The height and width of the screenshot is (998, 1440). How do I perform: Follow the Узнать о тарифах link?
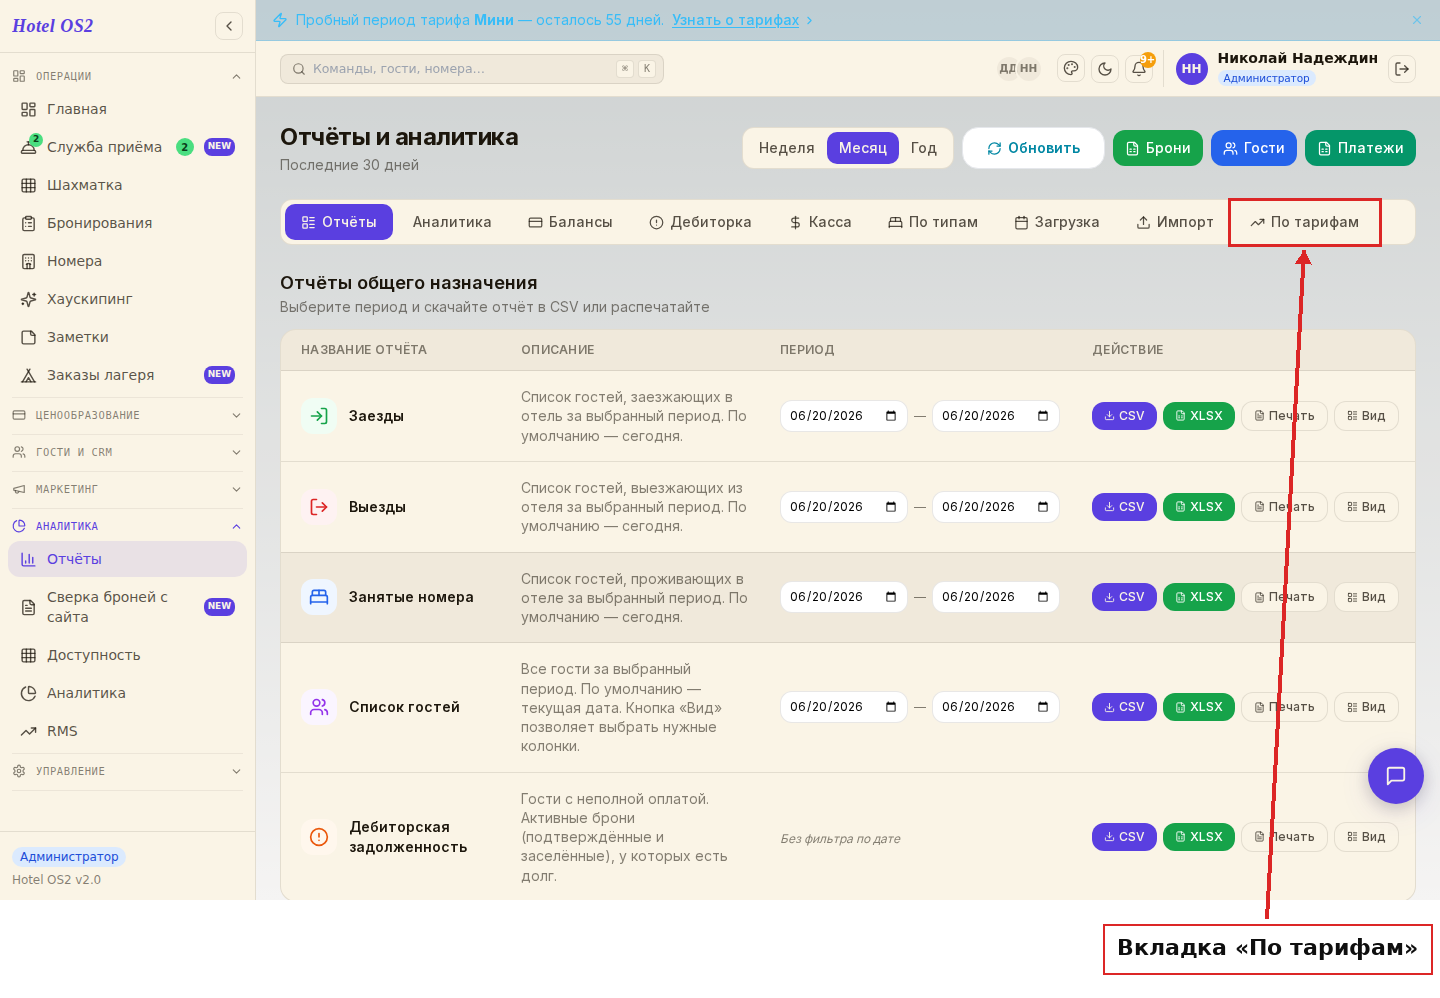[735, 20]
